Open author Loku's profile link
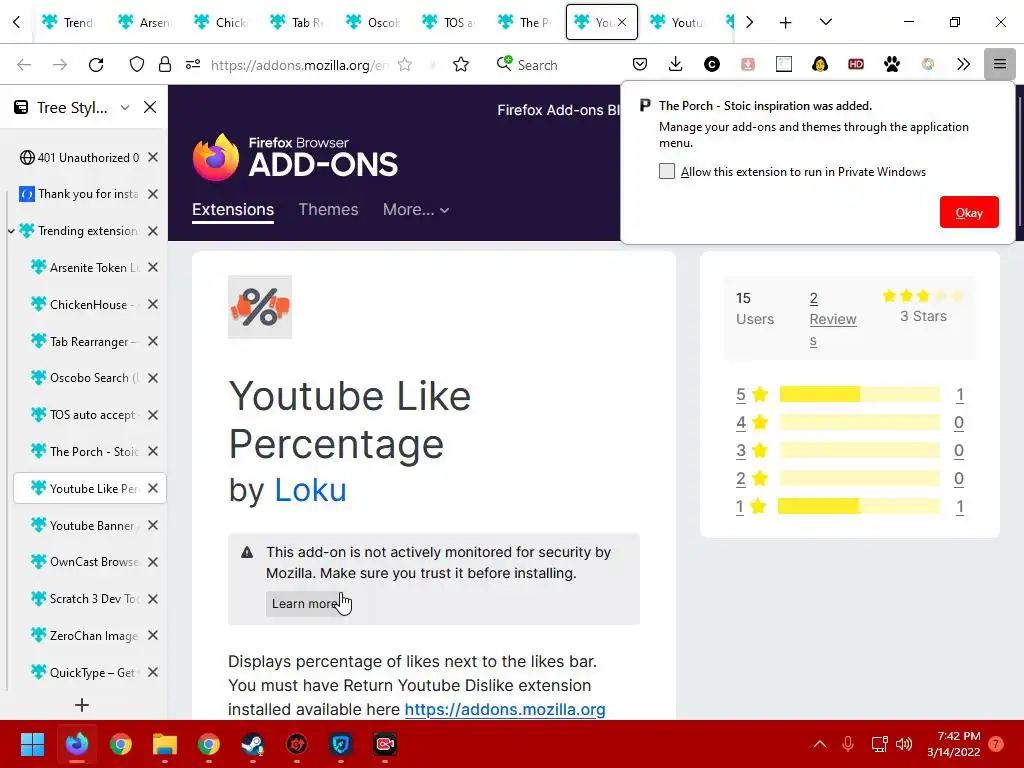Screen dimensions: 1024x768 310,490
